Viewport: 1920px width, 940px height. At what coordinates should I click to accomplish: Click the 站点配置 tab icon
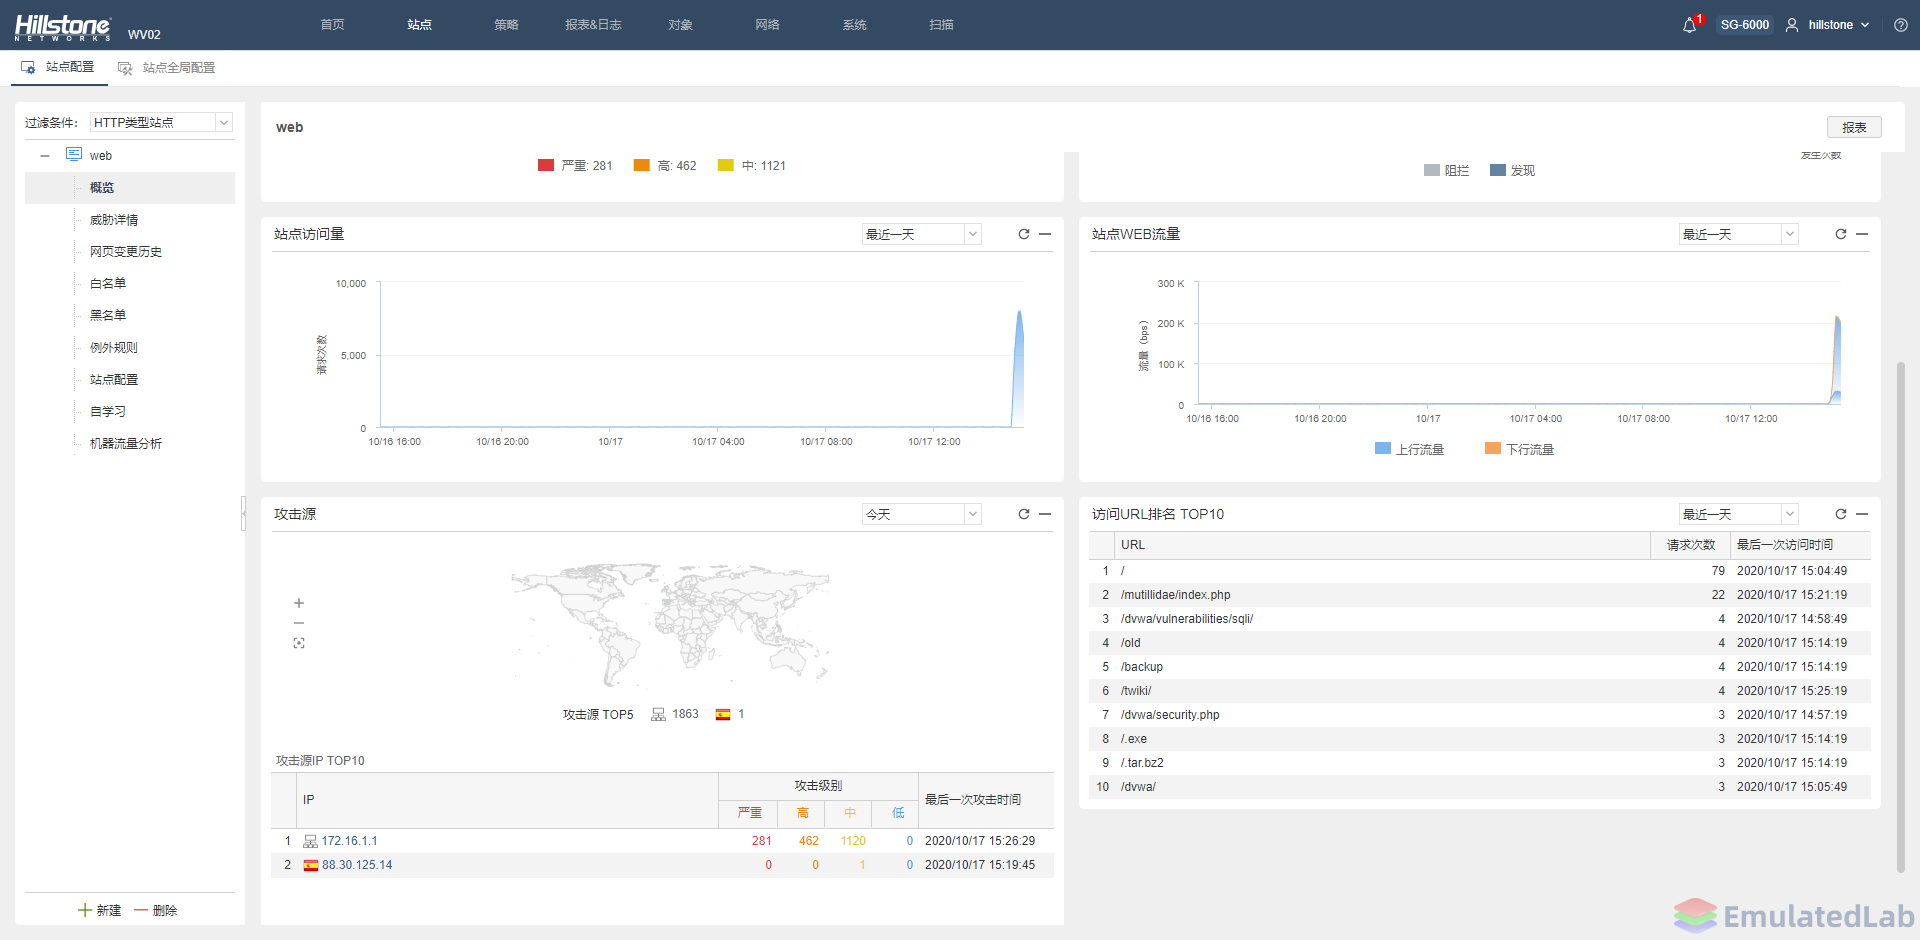[x=29, y=67]
